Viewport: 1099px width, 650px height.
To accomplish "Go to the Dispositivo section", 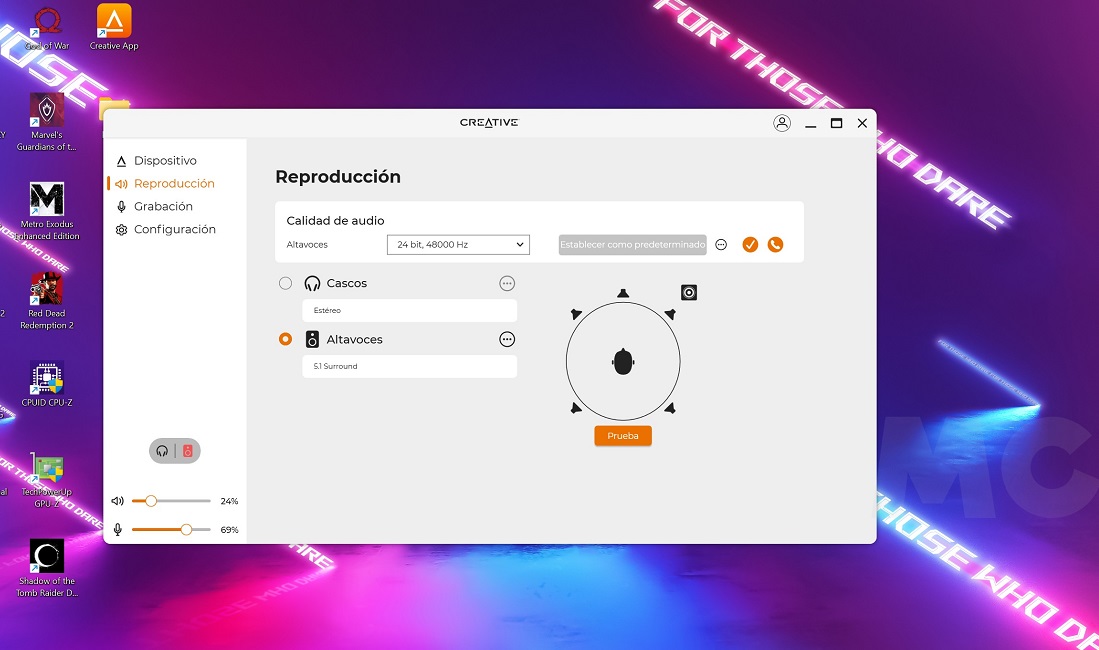I will click(165, 160).
